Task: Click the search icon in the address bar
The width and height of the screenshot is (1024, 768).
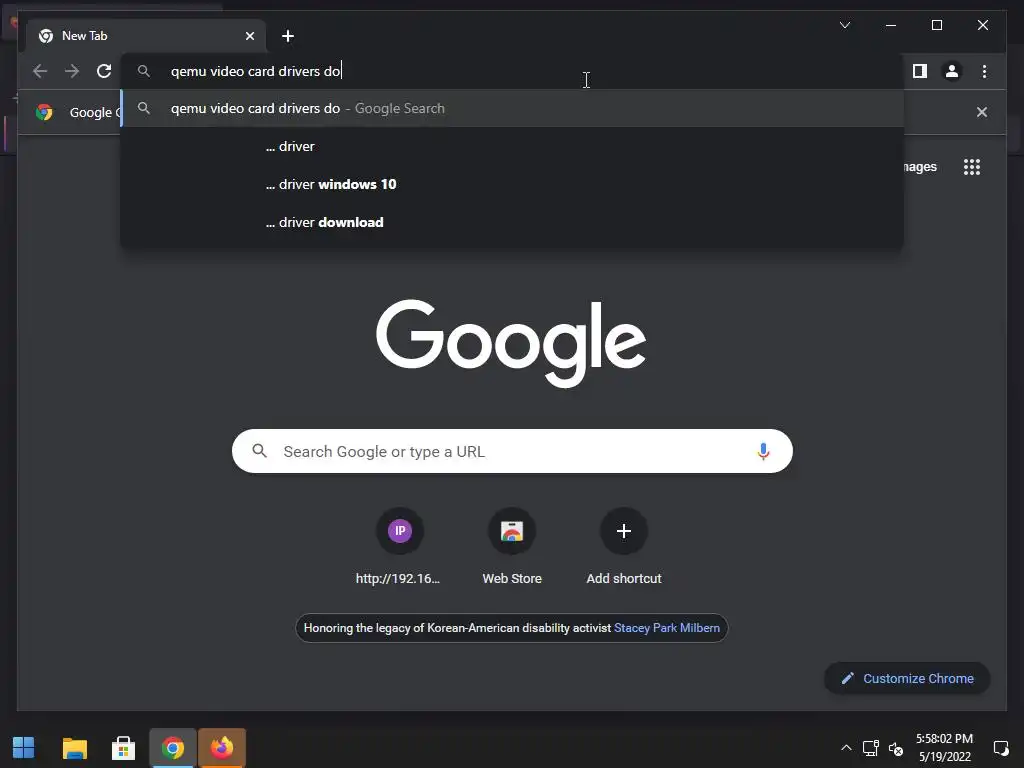Action: tap(144, 71)
